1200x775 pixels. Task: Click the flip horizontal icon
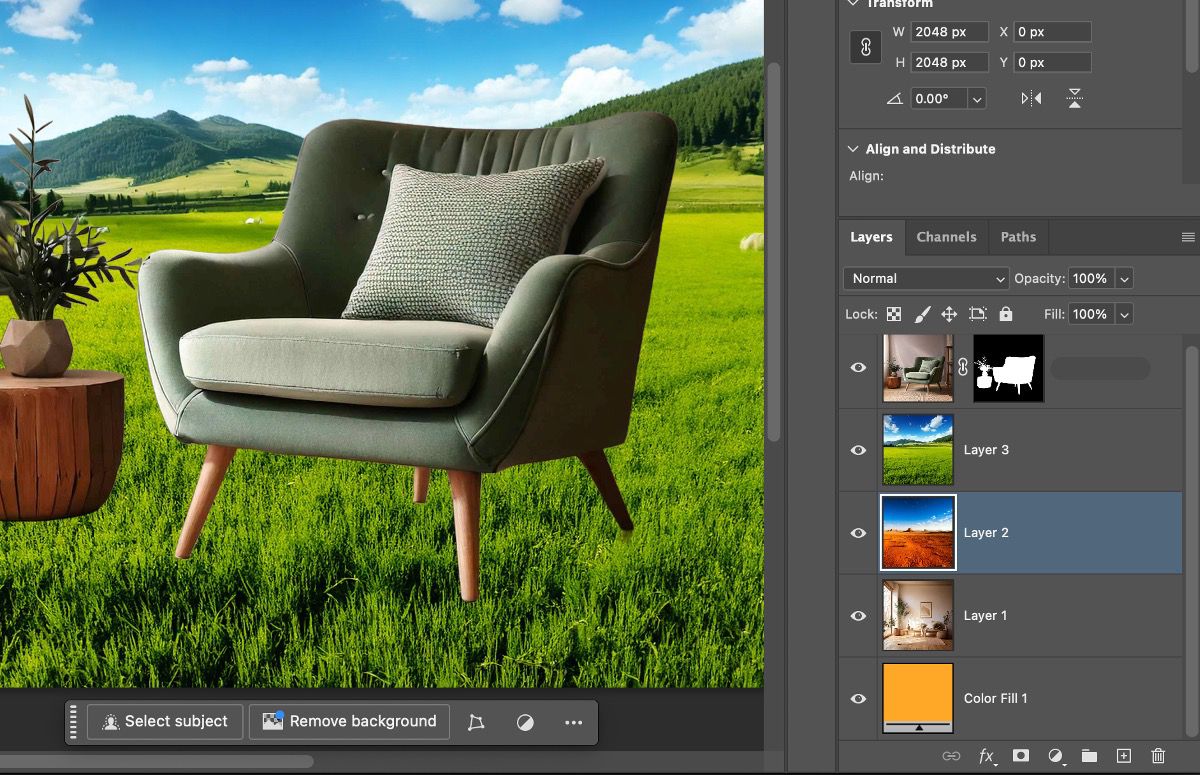(x=1031, y=98)
